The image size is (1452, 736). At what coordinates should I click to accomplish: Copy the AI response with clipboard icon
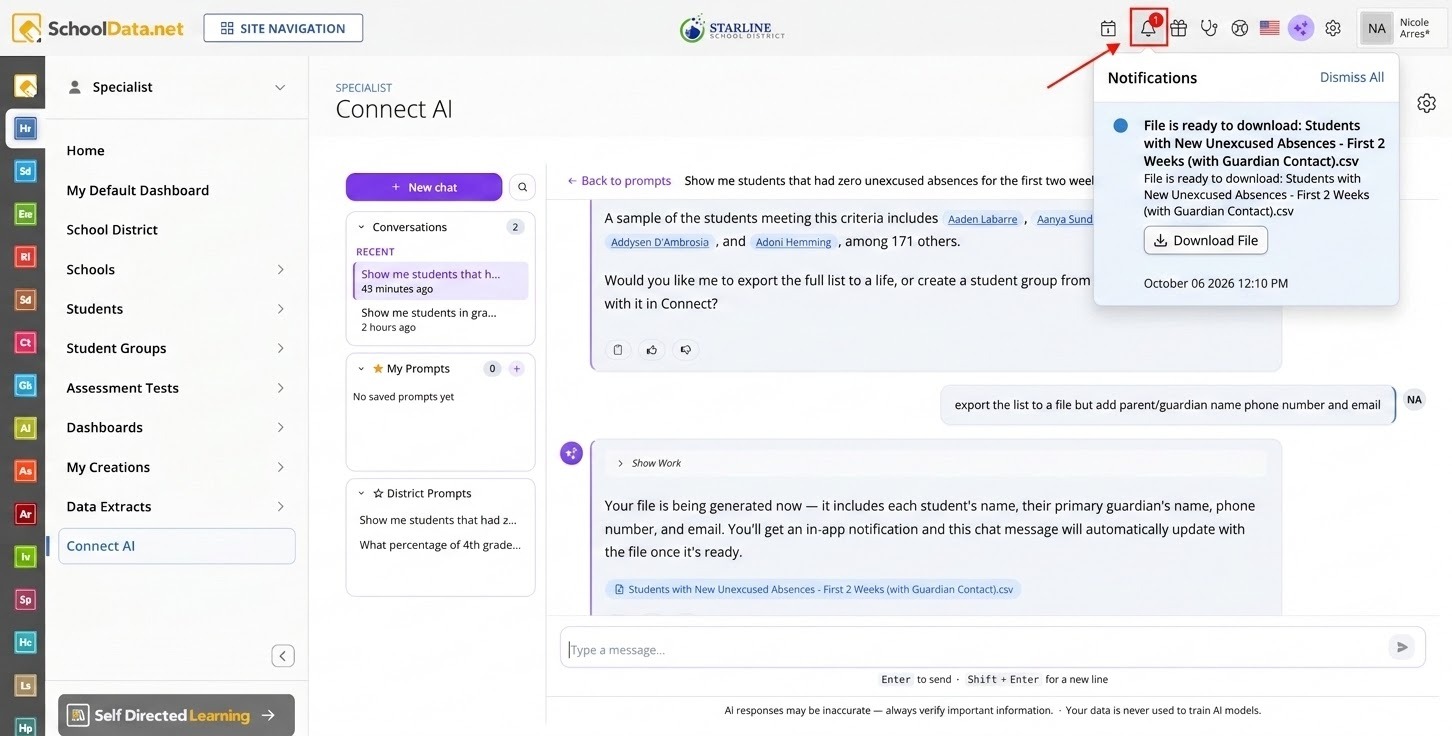point(618,350)
